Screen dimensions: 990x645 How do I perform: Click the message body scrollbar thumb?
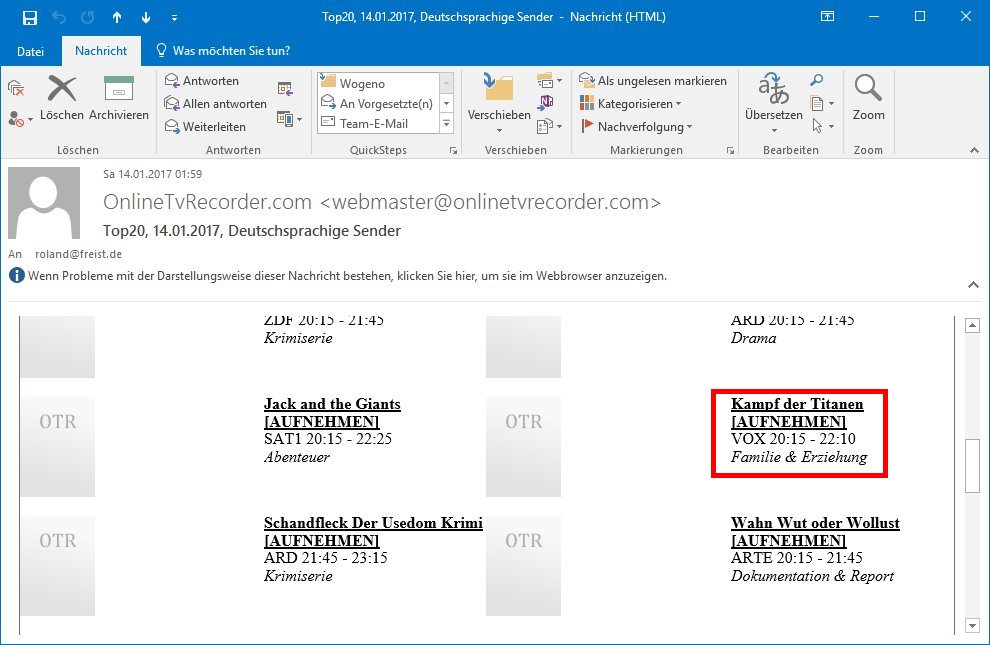click(x=972, y=465)
